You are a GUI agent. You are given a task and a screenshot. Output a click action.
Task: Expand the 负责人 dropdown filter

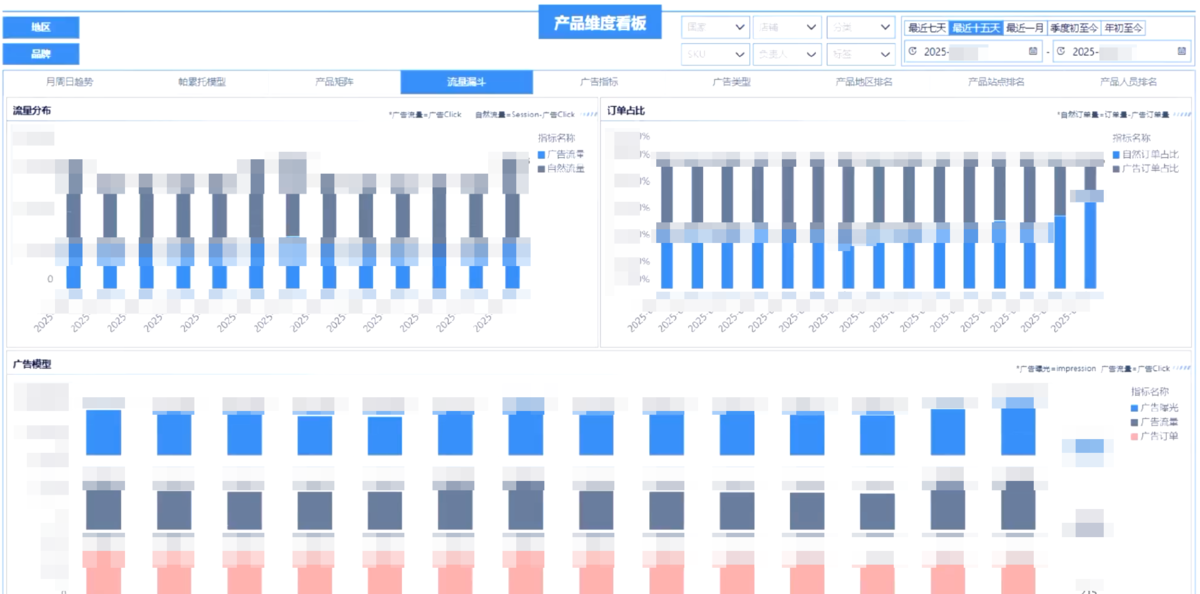787,54
